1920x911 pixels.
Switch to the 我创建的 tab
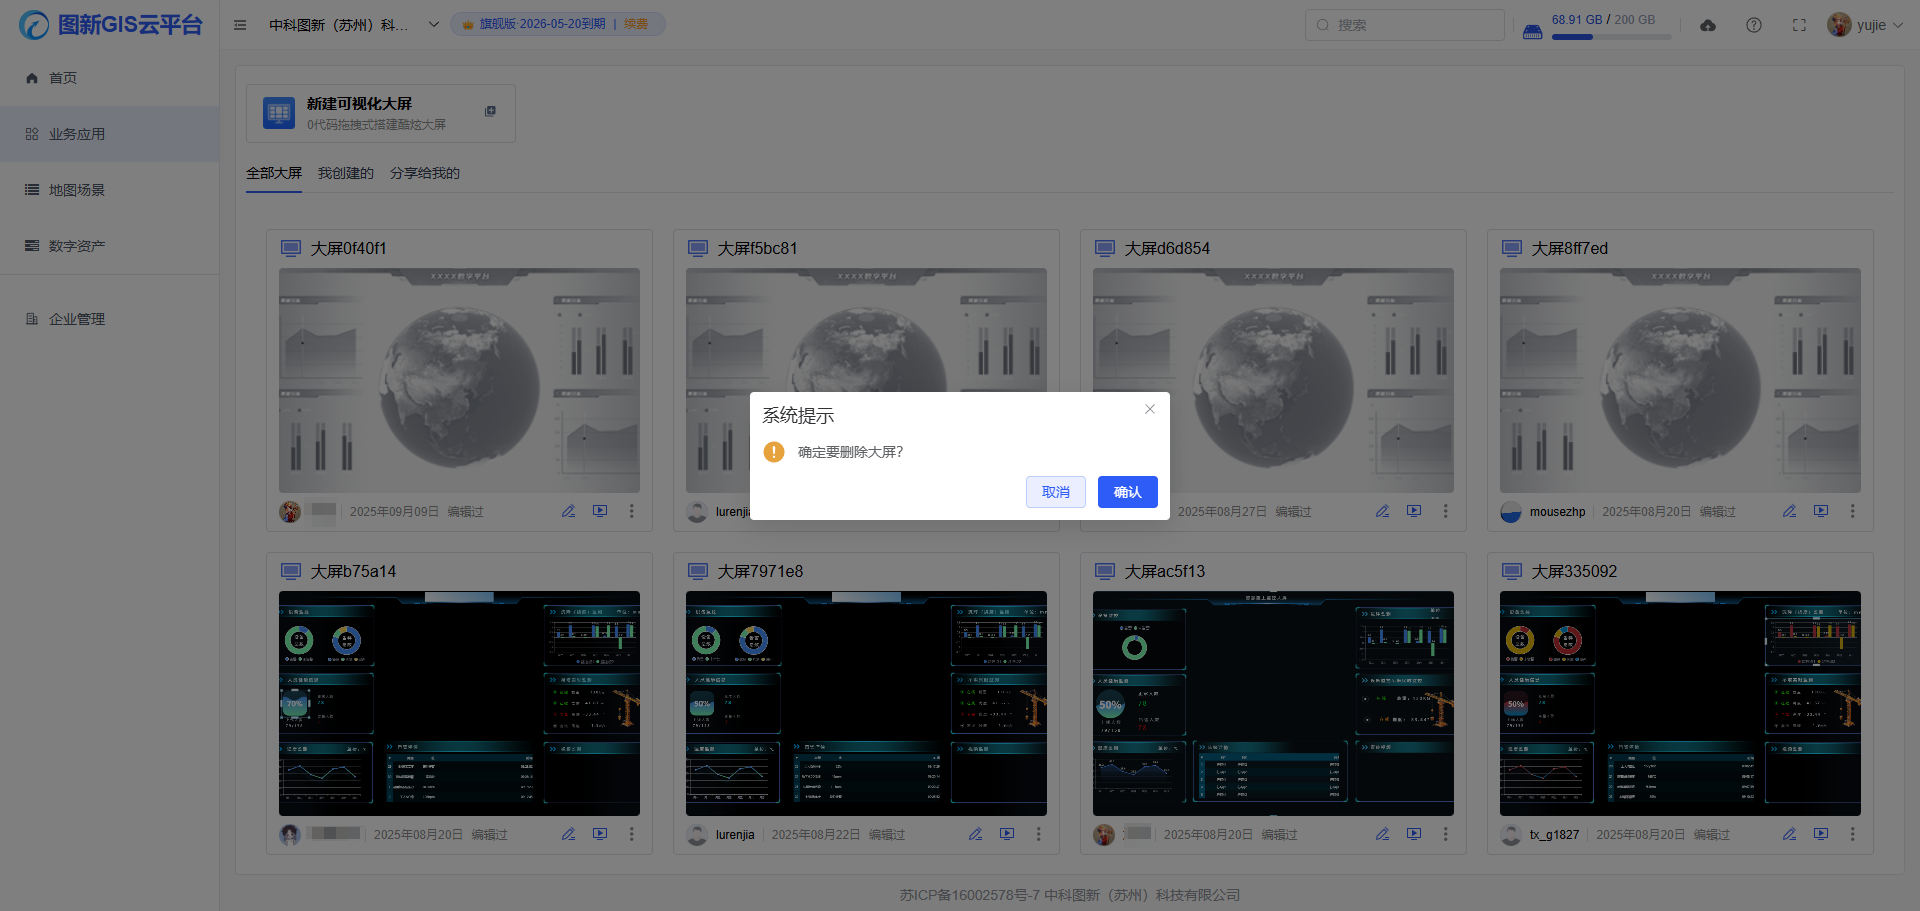pyautogui.click(x=345, y=173)
